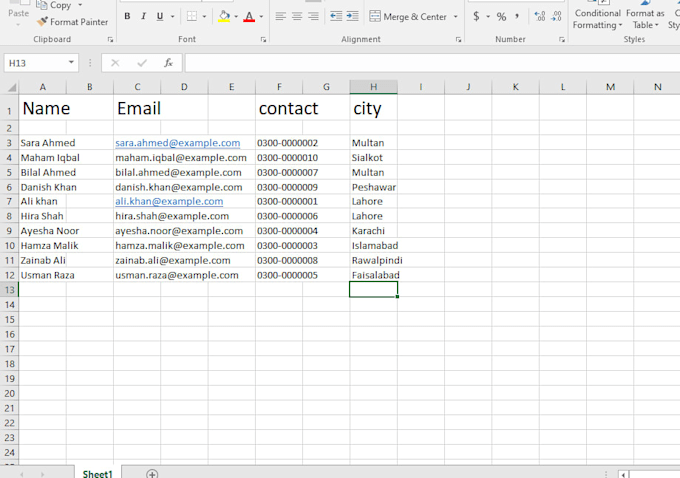The width and height of the screenshot is (680, 478).
Task: Open borders dropdown arrow
Action: 204,16
